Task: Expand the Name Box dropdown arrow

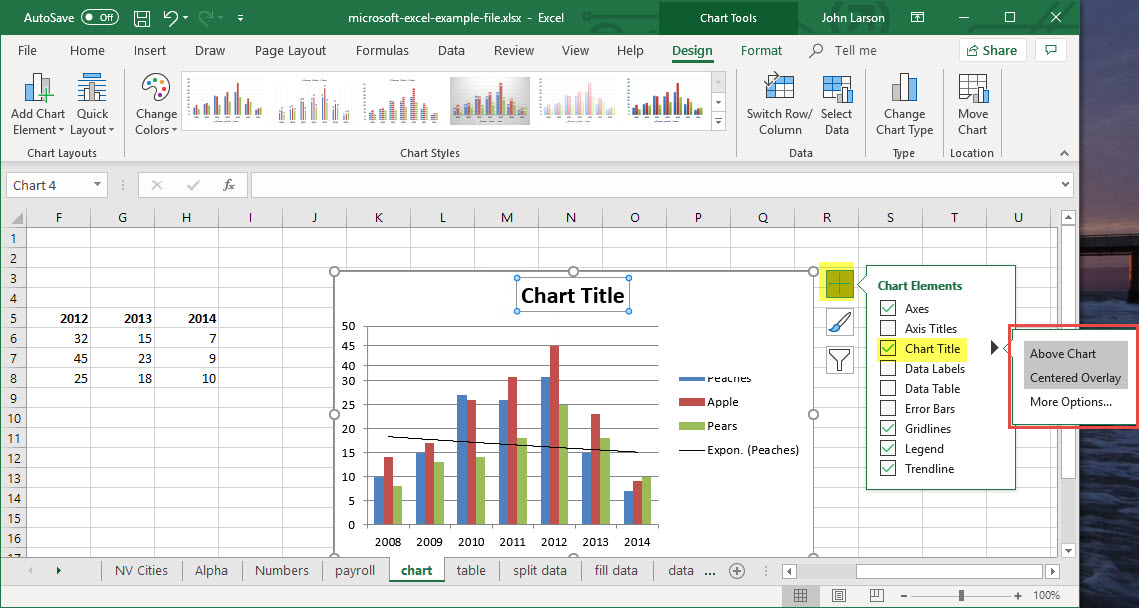Action: [97, 185]
